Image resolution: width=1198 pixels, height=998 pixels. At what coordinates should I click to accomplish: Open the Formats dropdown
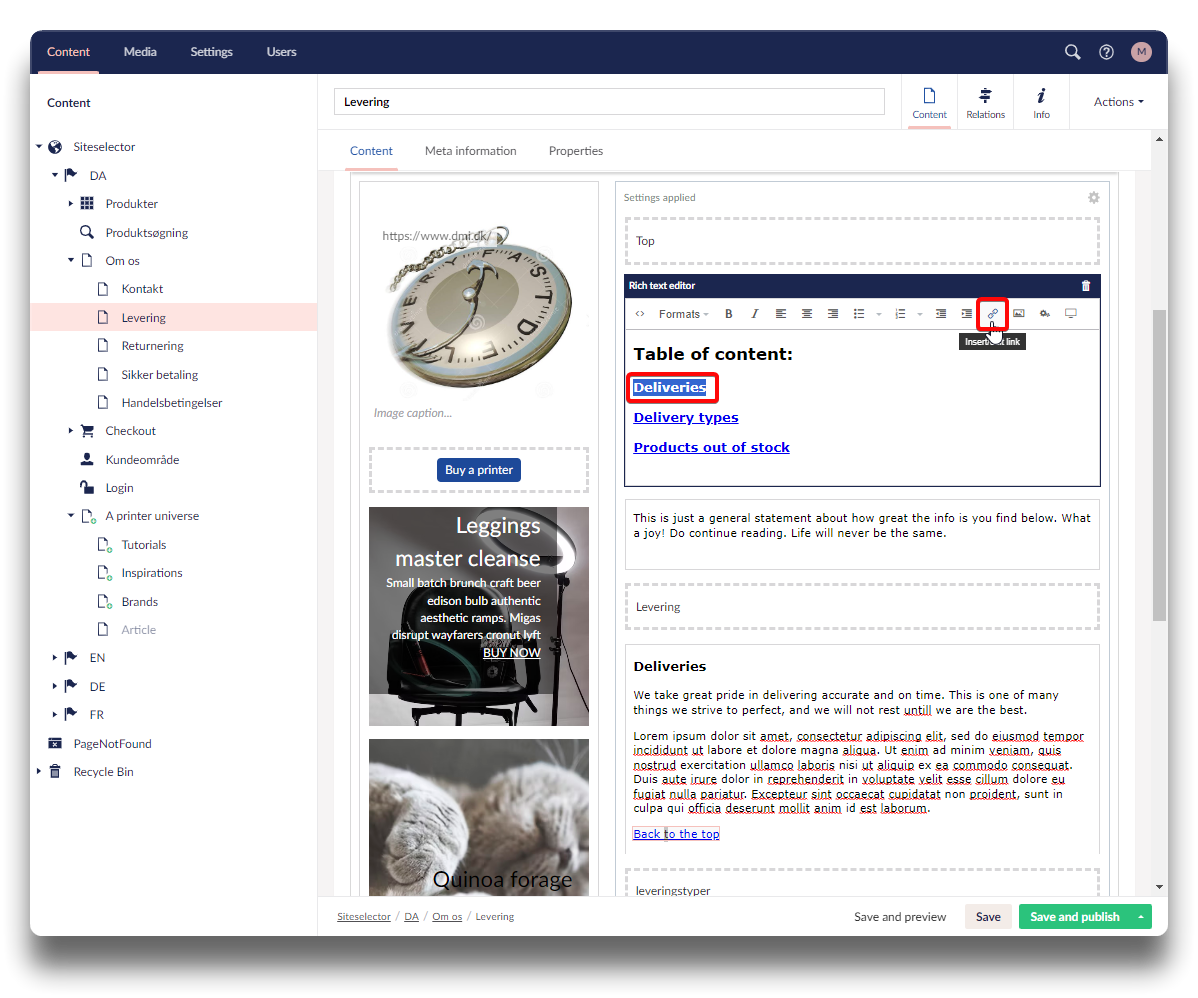click(x=683, y=314)
